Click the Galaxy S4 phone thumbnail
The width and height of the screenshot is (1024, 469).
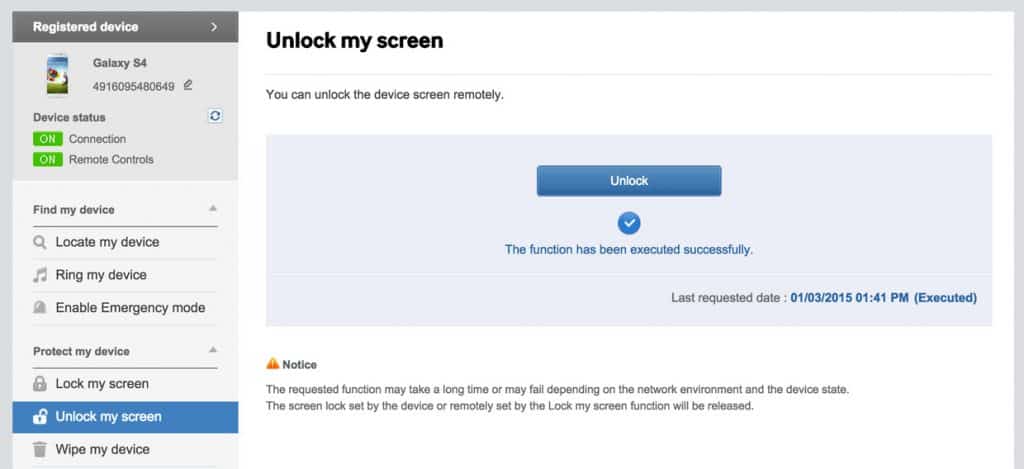point(57,74)
